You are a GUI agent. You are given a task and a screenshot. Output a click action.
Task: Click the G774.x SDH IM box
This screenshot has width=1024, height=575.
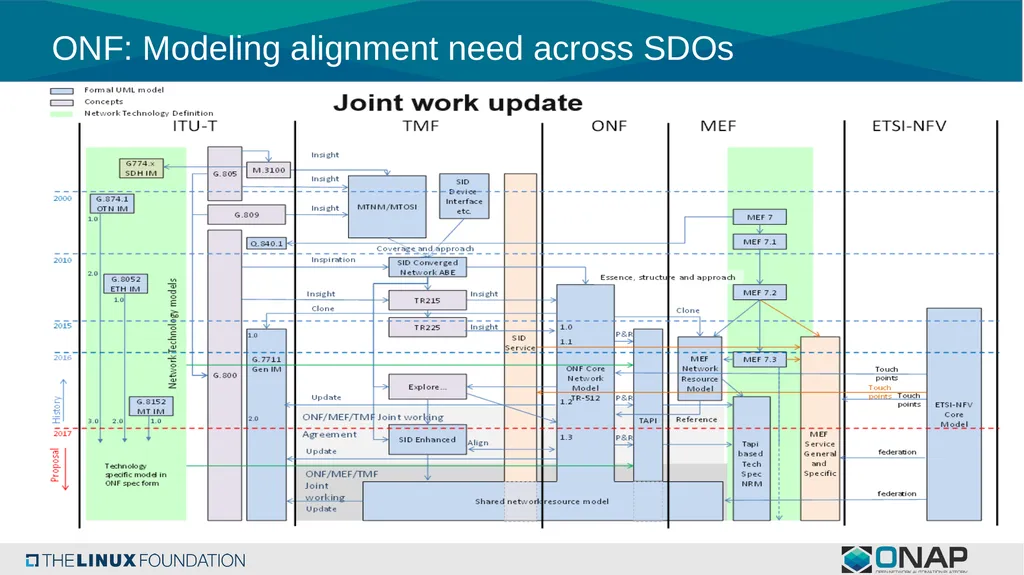pyautogui.click(x=141, y=168)
